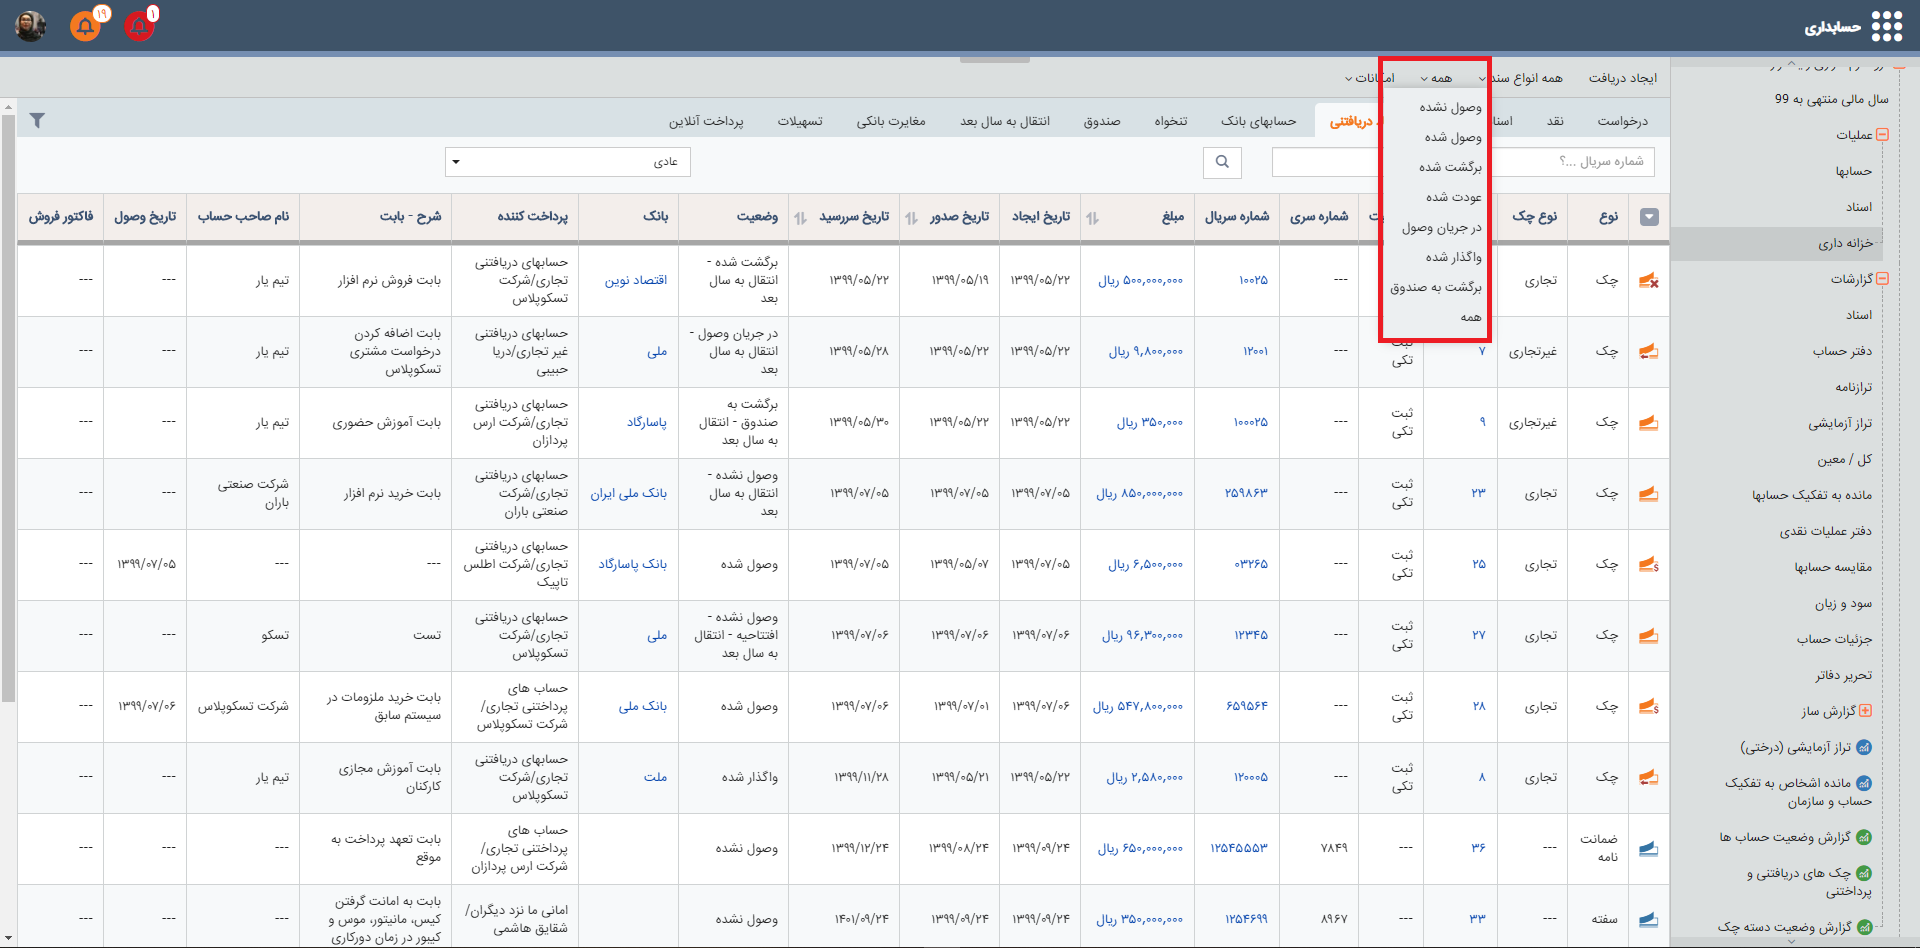Open سود و زیان in the sidebar
The height and width of the screenshot is (948, 1920).
(x=1843, y=603)
